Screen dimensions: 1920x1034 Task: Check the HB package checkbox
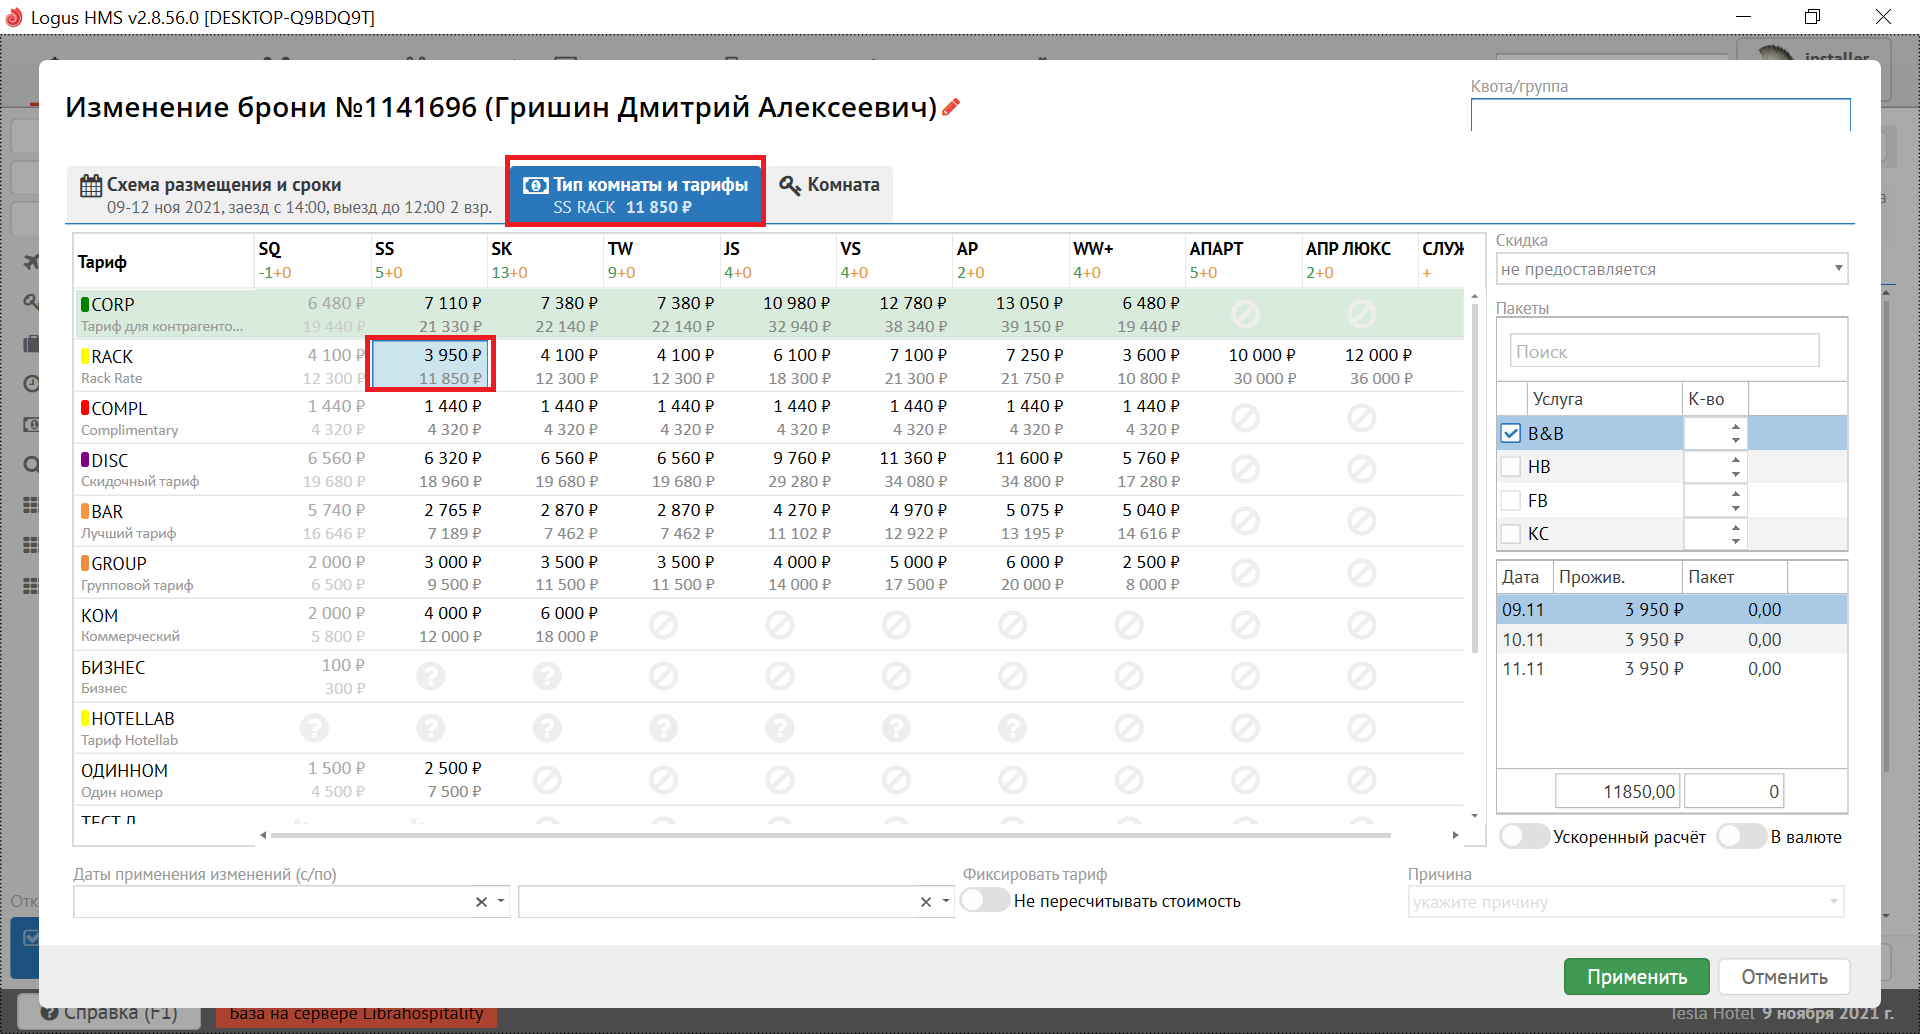click(1511, 467)
